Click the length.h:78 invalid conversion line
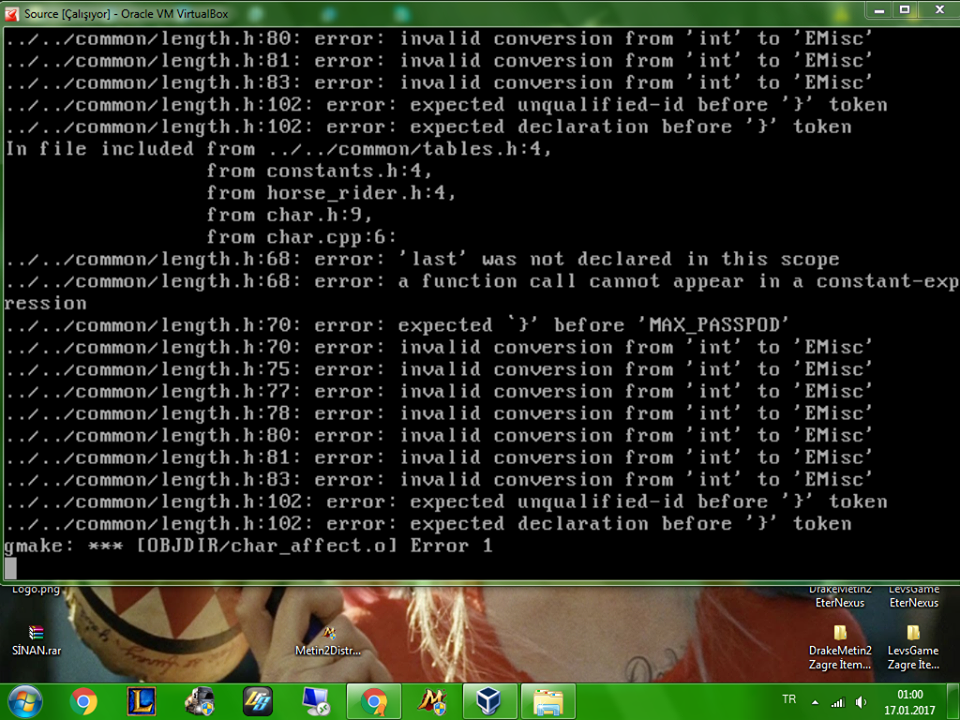The width and height of the screenshot is (960, 720). click(x=439, y=413)
